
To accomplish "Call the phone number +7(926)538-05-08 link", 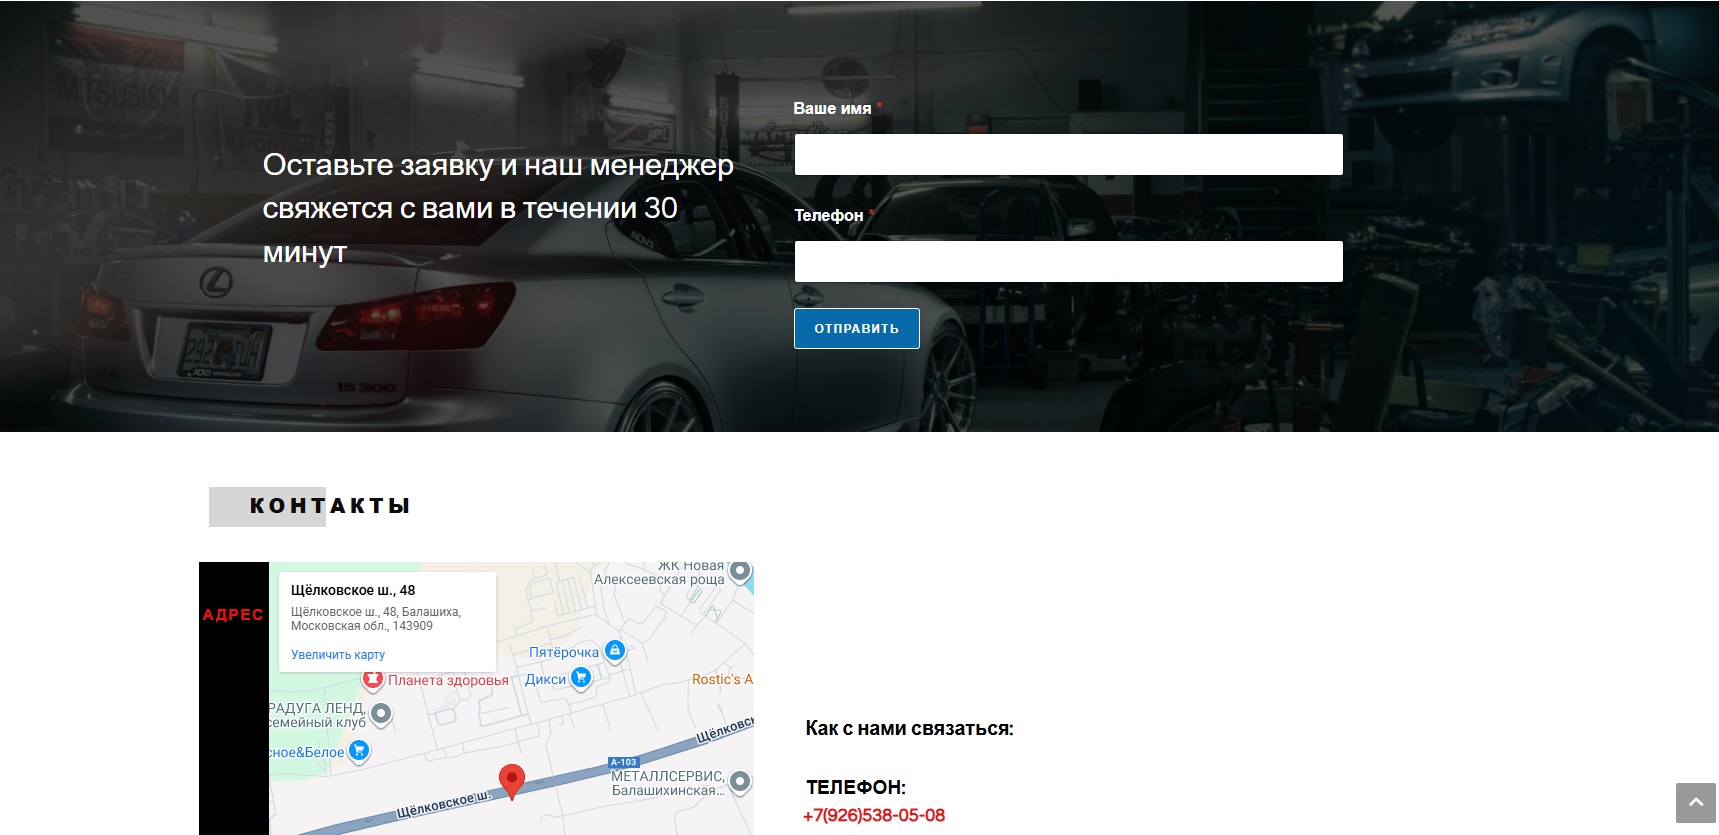I will tap(874, 815).
